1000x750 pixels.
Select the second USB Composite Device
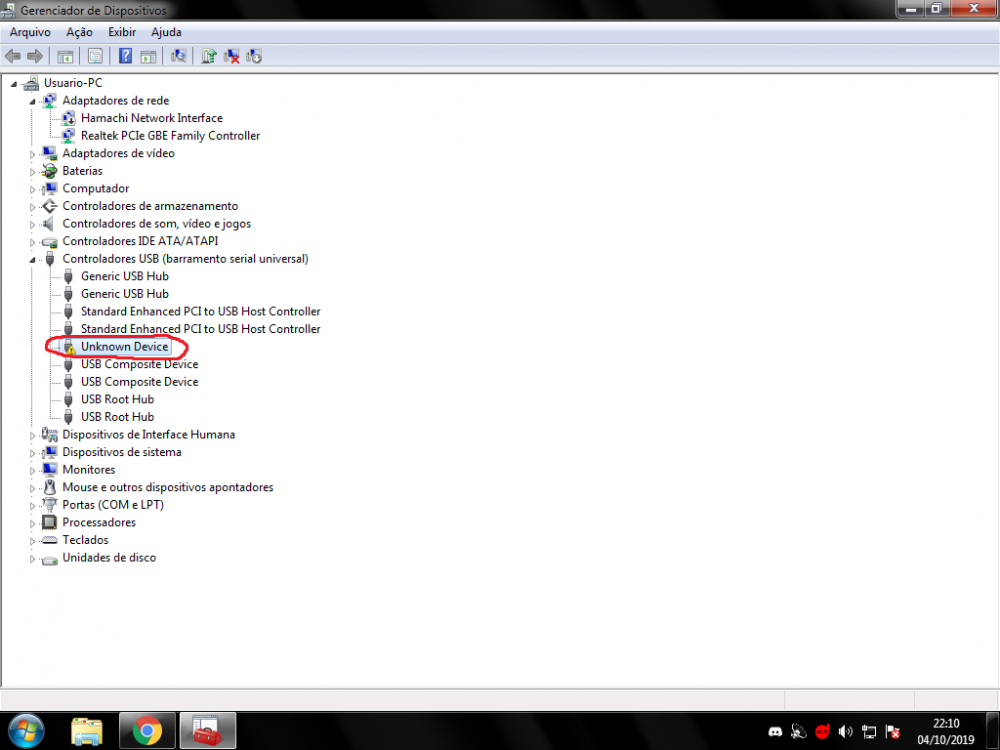pos(139,381)
